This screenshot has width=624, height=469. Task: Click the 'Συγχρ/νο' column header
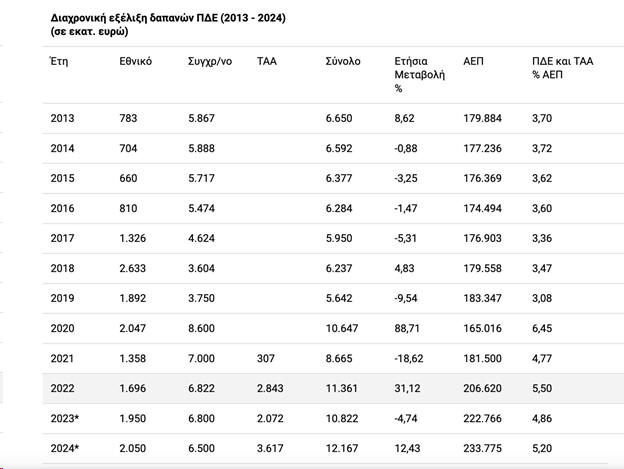[210, 62]
